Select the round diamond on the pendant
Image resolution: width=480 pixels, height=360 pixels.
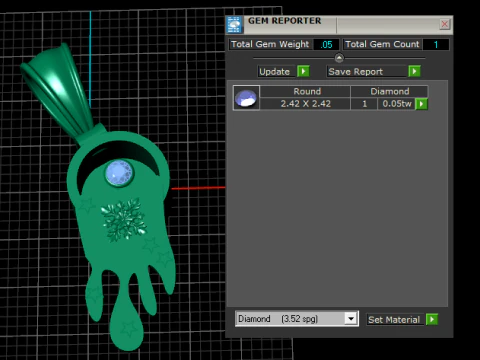119,173
